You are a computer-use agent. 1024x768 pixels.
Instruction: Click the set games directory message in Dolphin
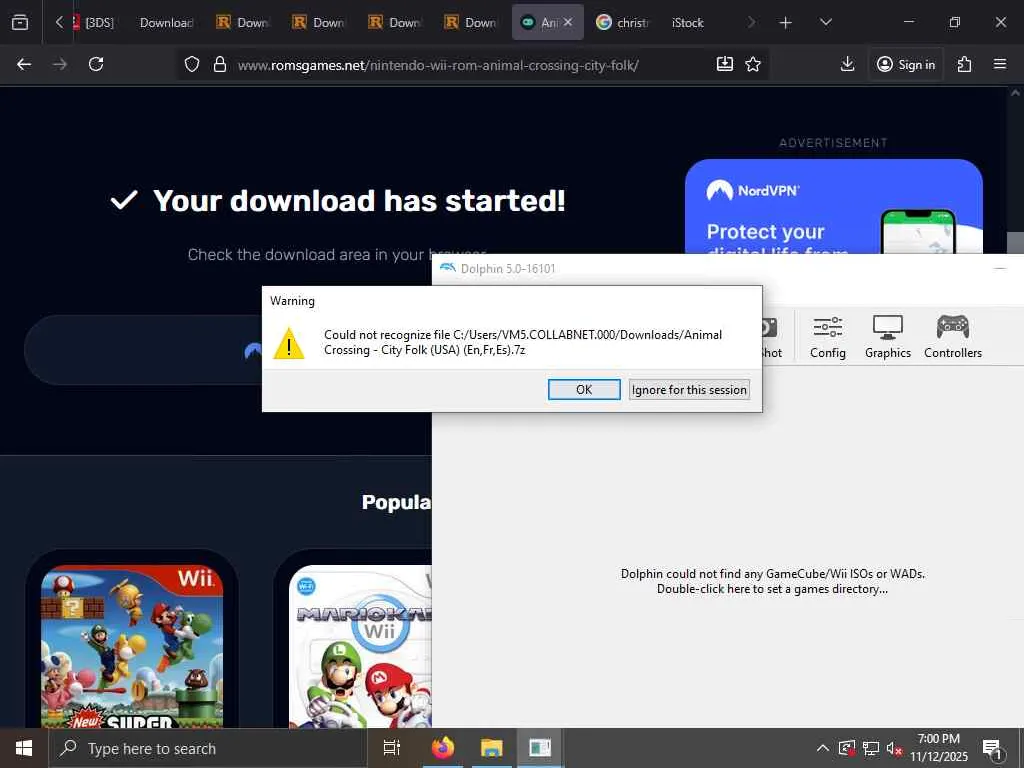coord(773,581)
